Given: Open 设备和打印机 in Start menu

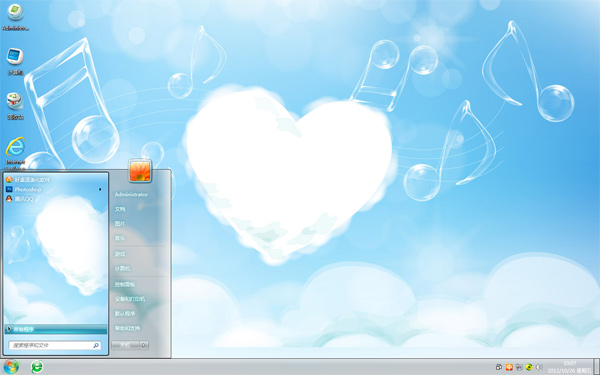Looking at the screenshot, I should [x=130, y=299].
